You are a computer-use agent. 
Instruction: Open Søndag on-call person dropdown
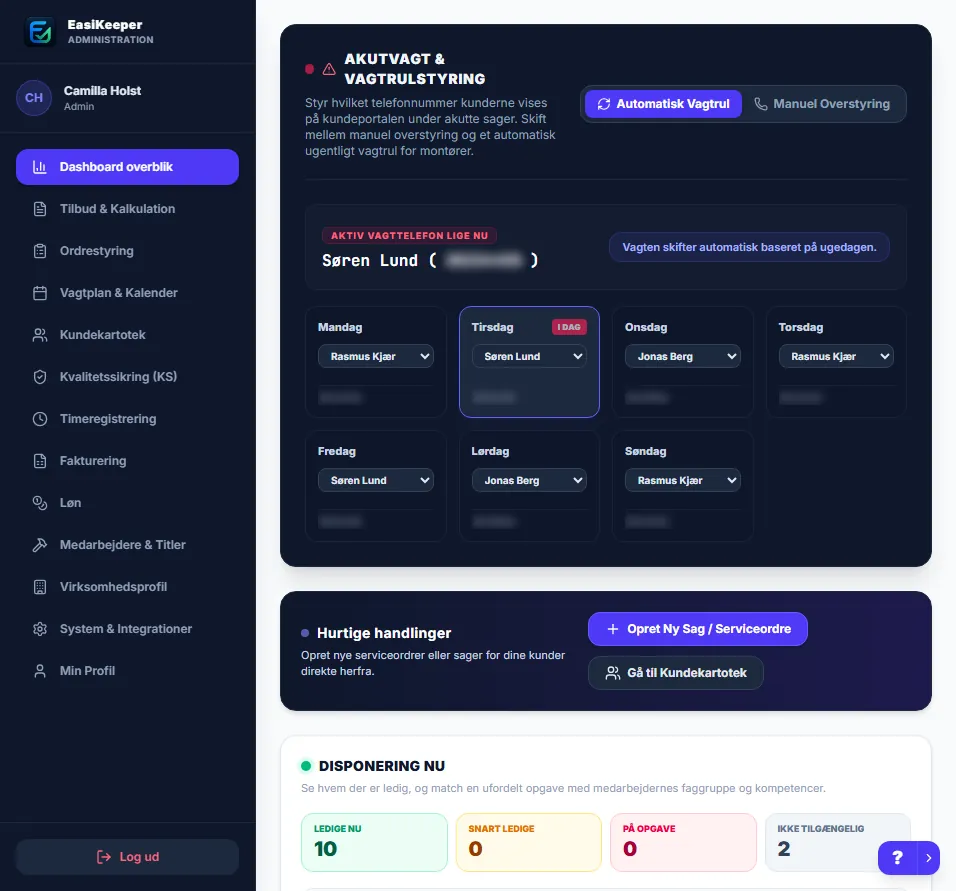pyautogui.click(x=683, y=481)
